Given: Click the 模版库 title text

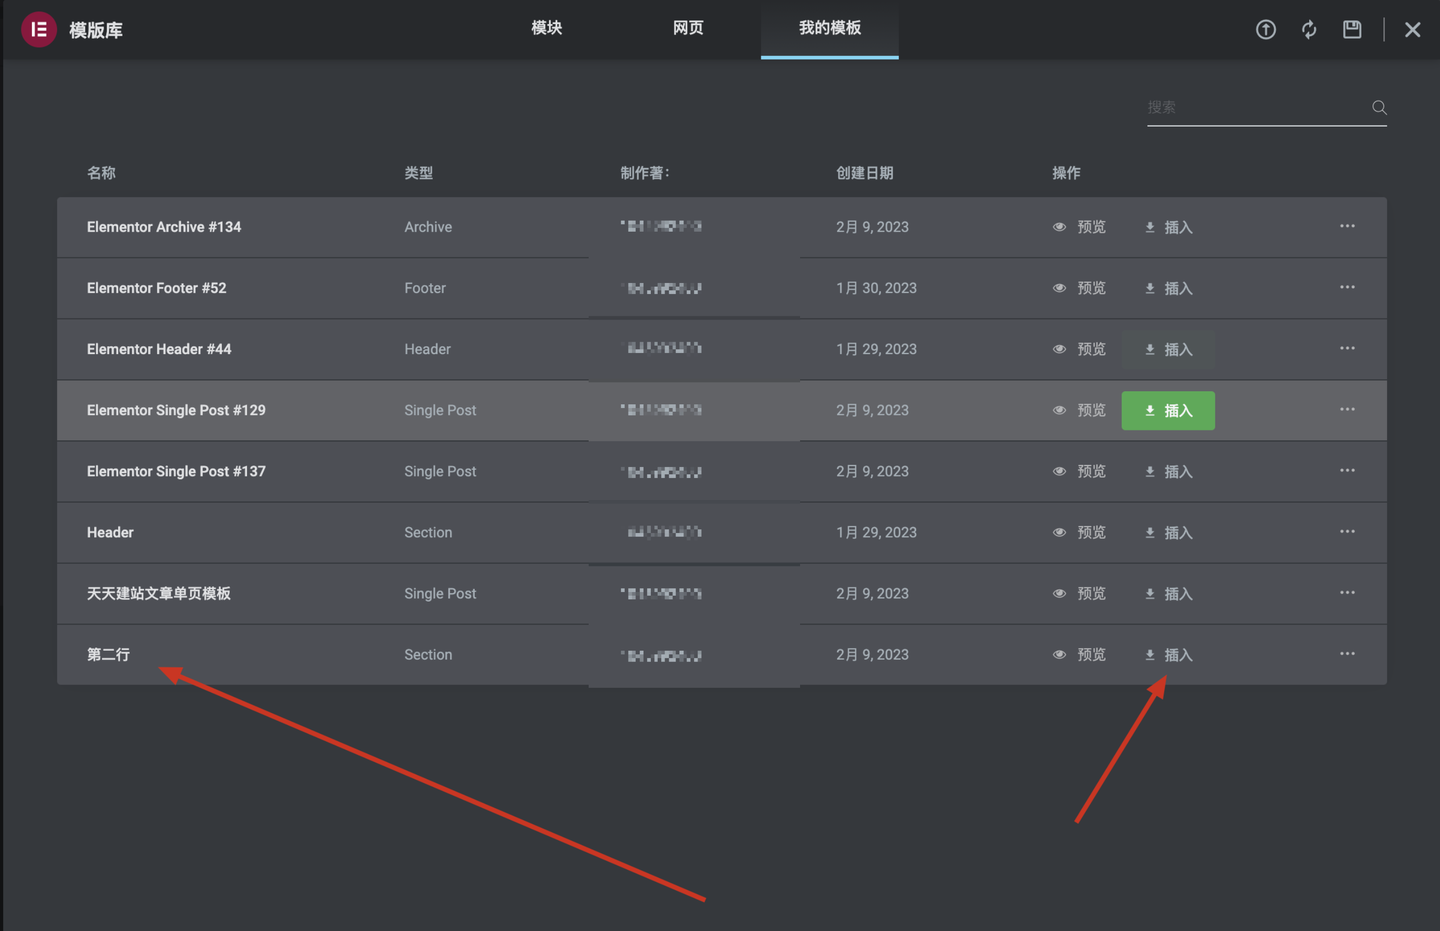Looking at the screenshot, I should point(96,30).
